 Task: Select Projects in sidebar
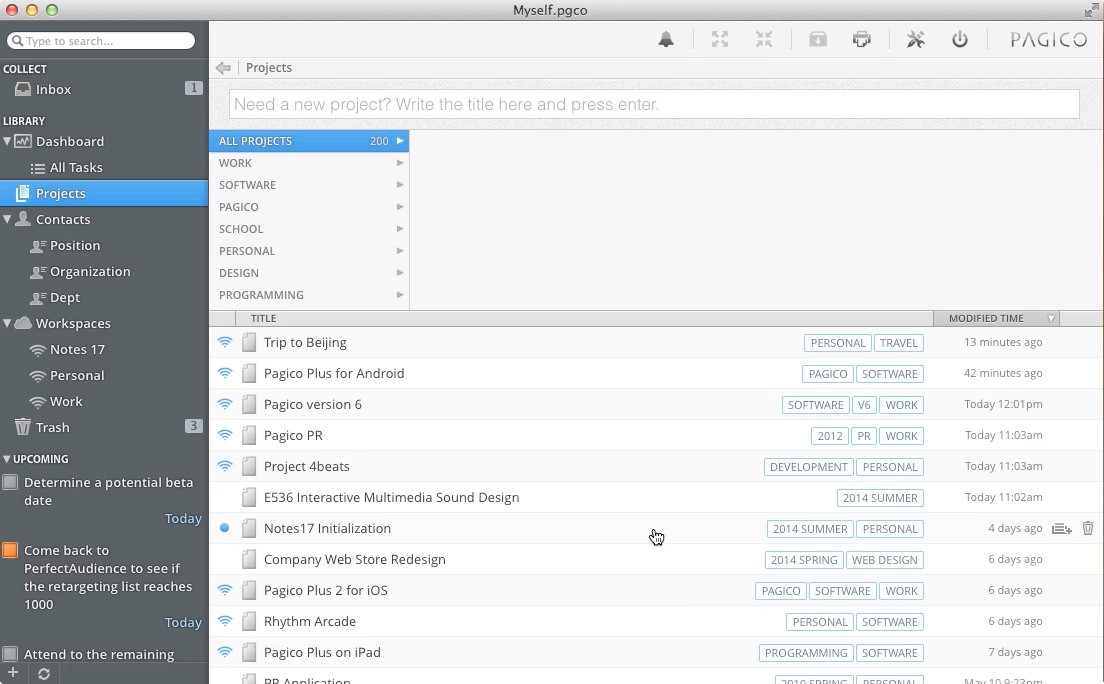[104, 194]
